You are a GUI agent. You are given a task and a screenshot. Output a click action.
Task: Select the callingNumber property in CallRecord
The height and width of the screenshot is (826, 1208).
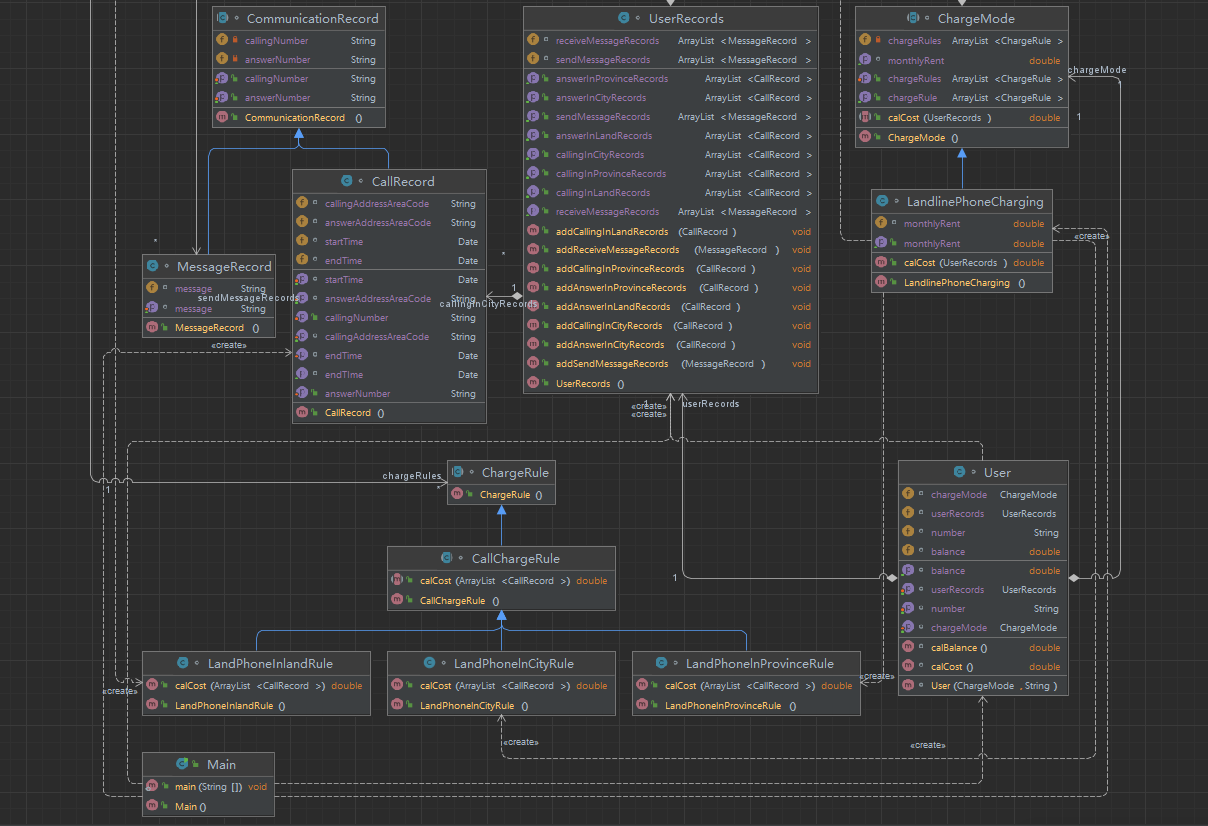click(x=389, y=318)
